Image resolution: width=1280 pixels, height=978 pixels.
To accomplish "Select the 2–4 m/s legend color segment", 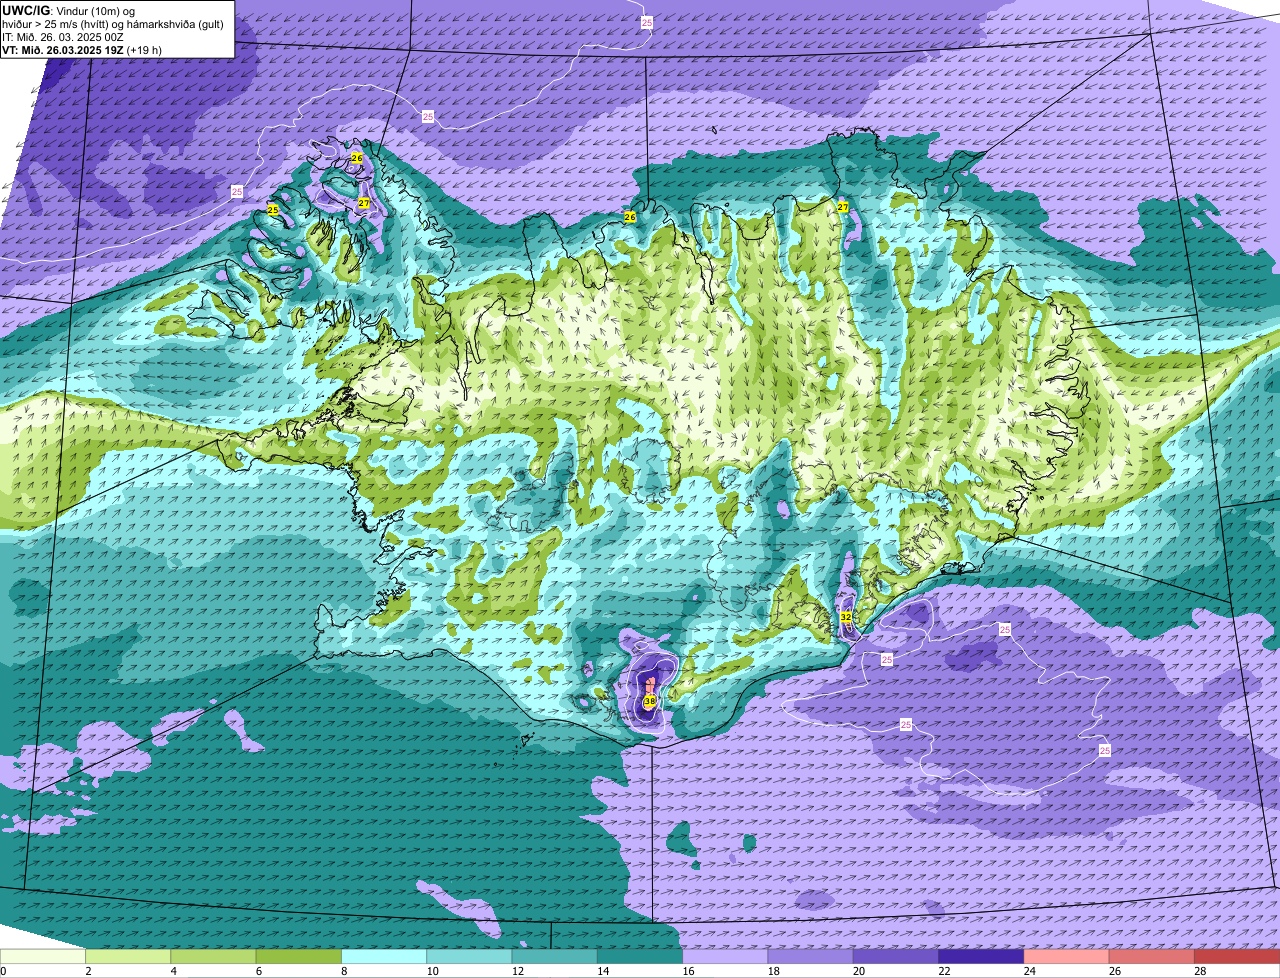I will coord(128,956).
